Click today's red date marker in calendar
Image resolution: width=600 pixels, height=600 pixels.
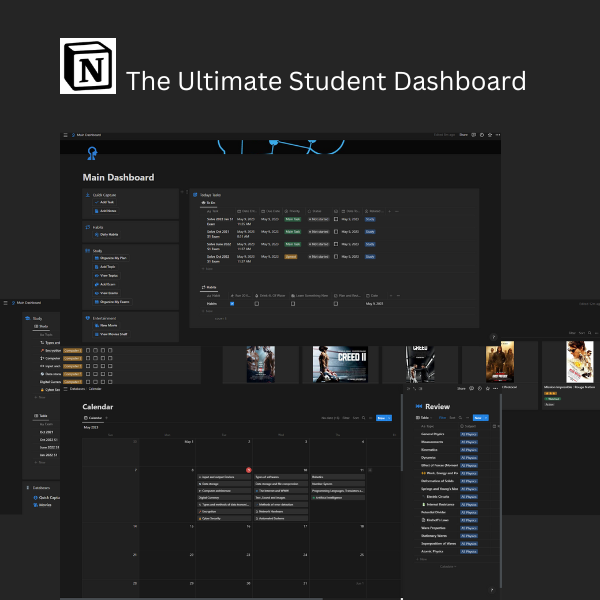[249, 470]
